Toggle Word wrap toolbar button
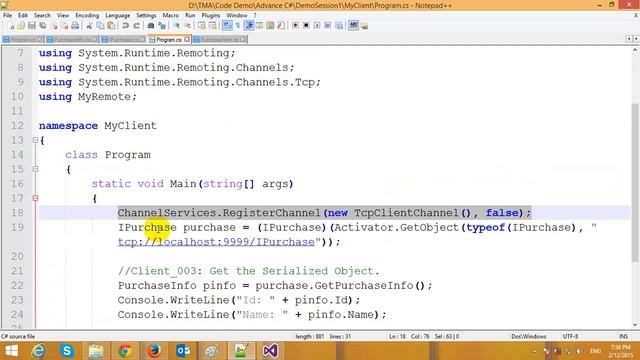Screen dimensions: 640x360 [x=227, y=26]
